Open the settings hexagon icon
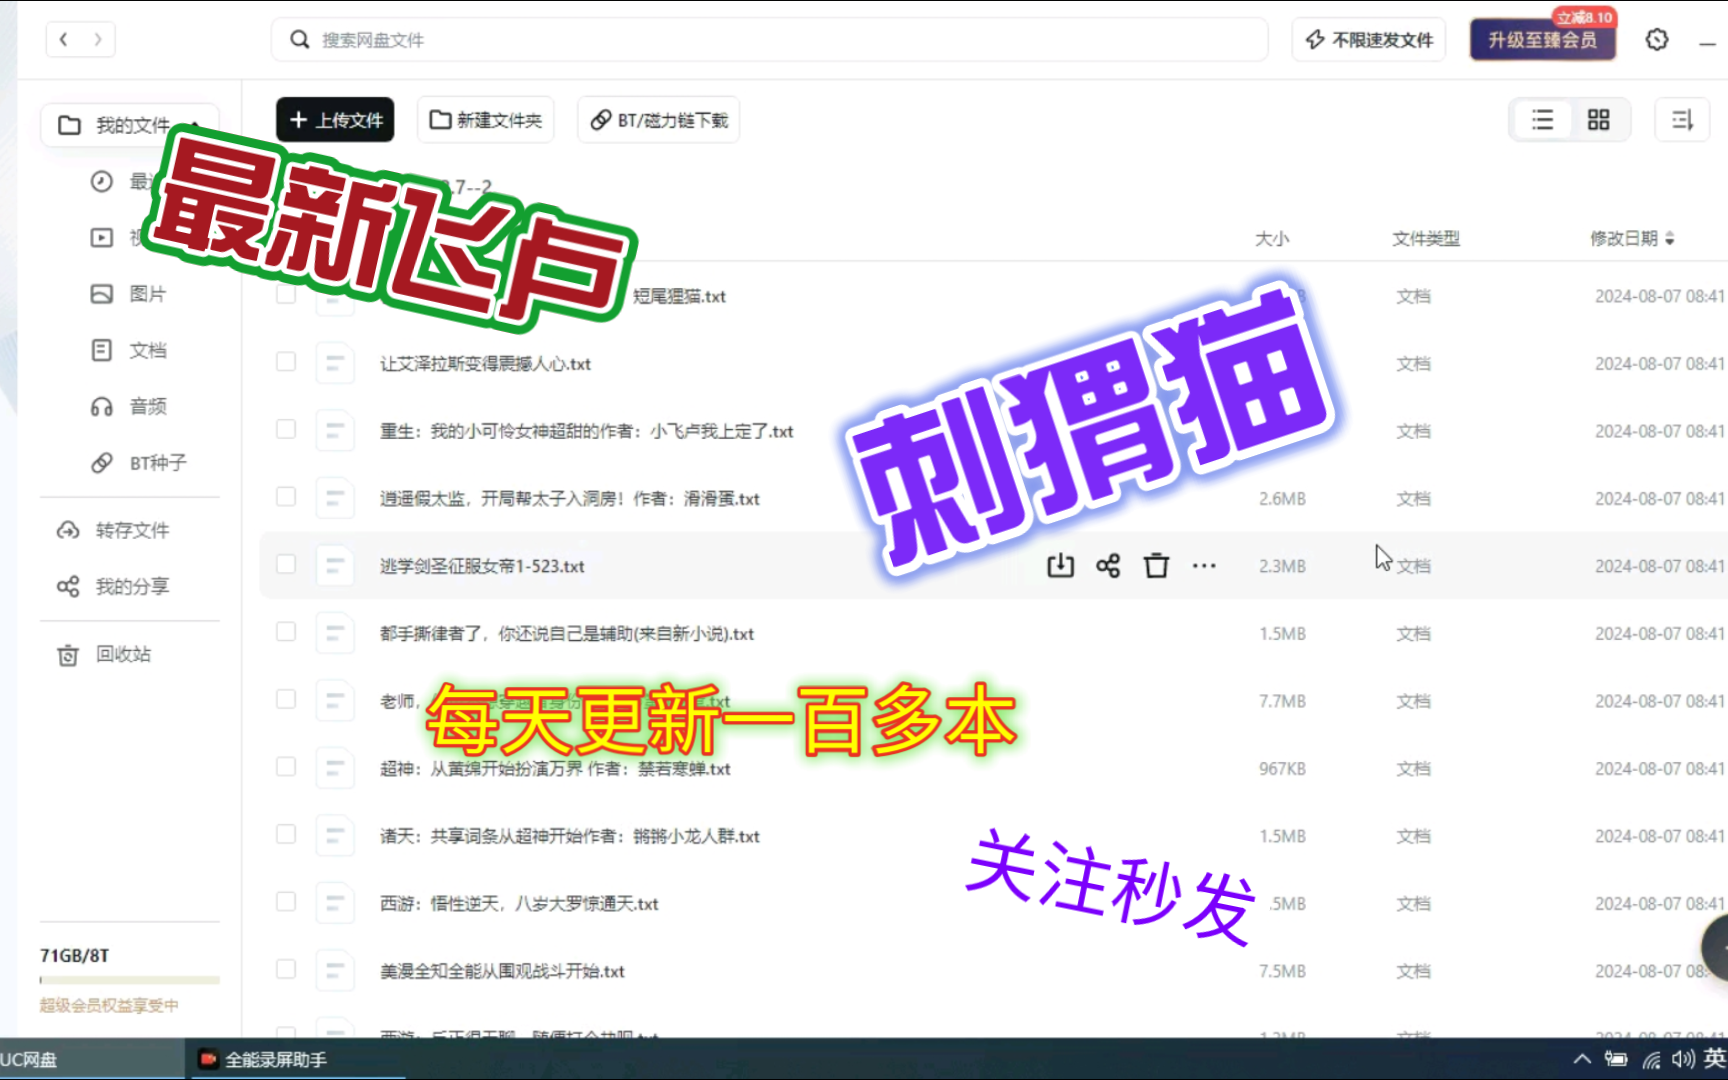This screenshot has height=1080, width=1728. point(1657,40)
